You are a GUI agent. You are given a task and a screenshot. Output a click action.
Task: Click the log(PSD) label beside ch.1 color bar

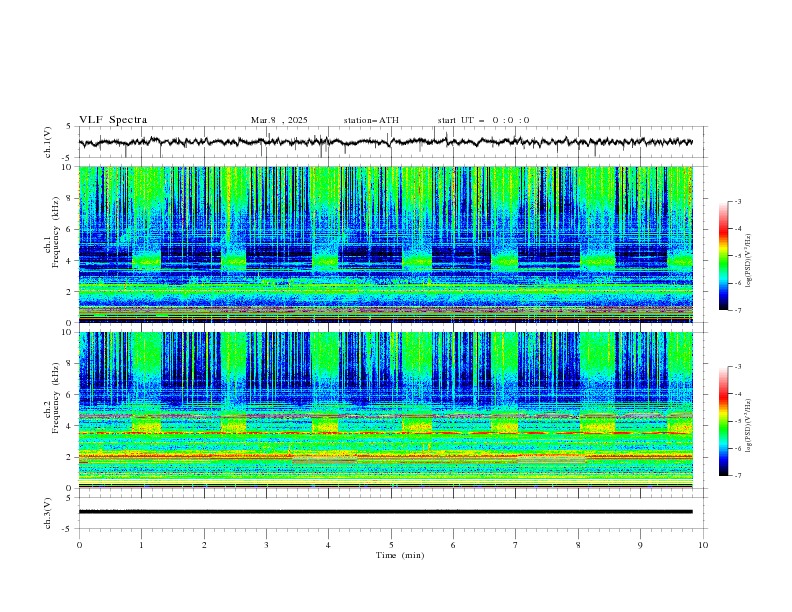(749, 261)
